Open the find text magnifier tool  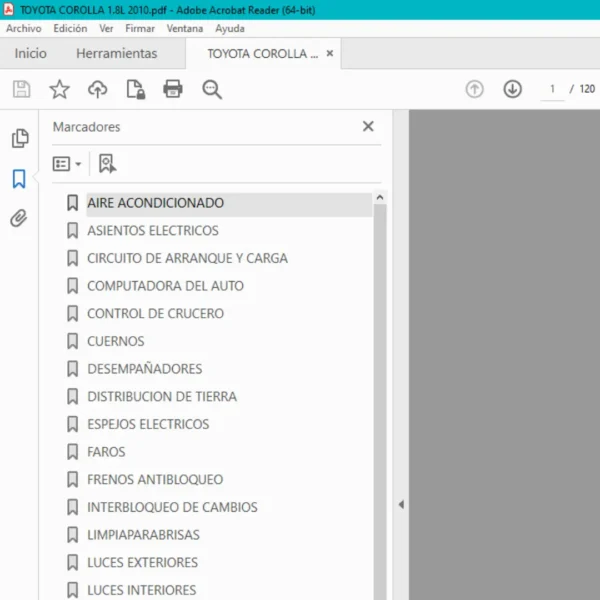pyautogui.click(x=212, y=89)
